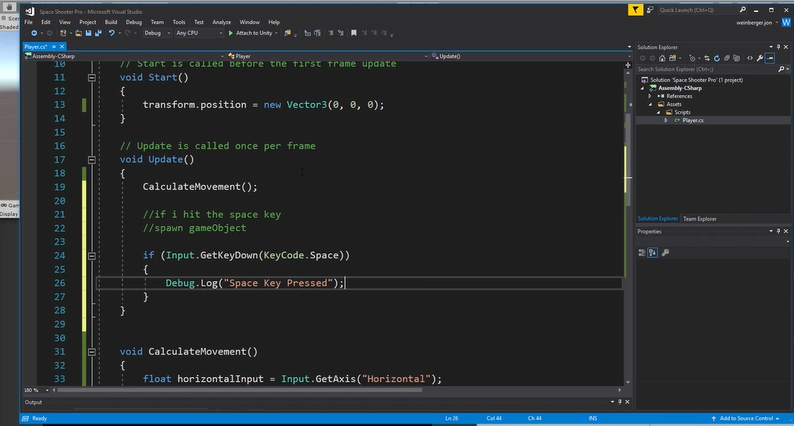This screenshot has height=426, width=794.
Task: Open the File menu
Action: pyautogui.click(x=28, y=22)
